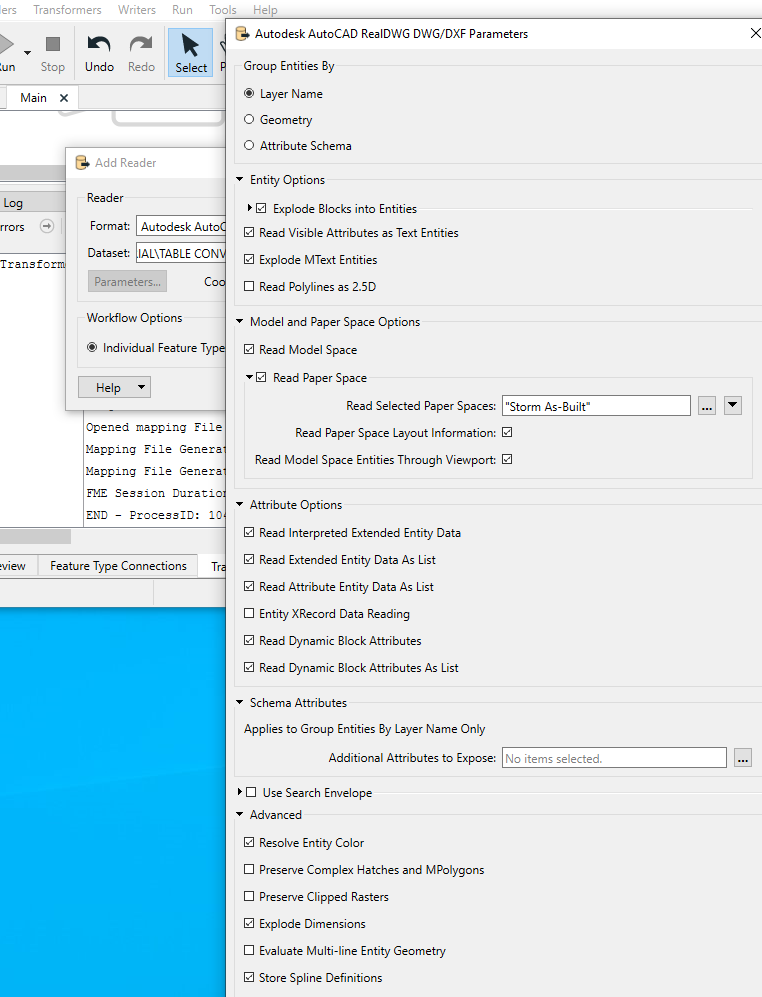This screenshot has height=997, width=762.
Task: Collapse Model and Paper Space Options
Action: (240, 322)
